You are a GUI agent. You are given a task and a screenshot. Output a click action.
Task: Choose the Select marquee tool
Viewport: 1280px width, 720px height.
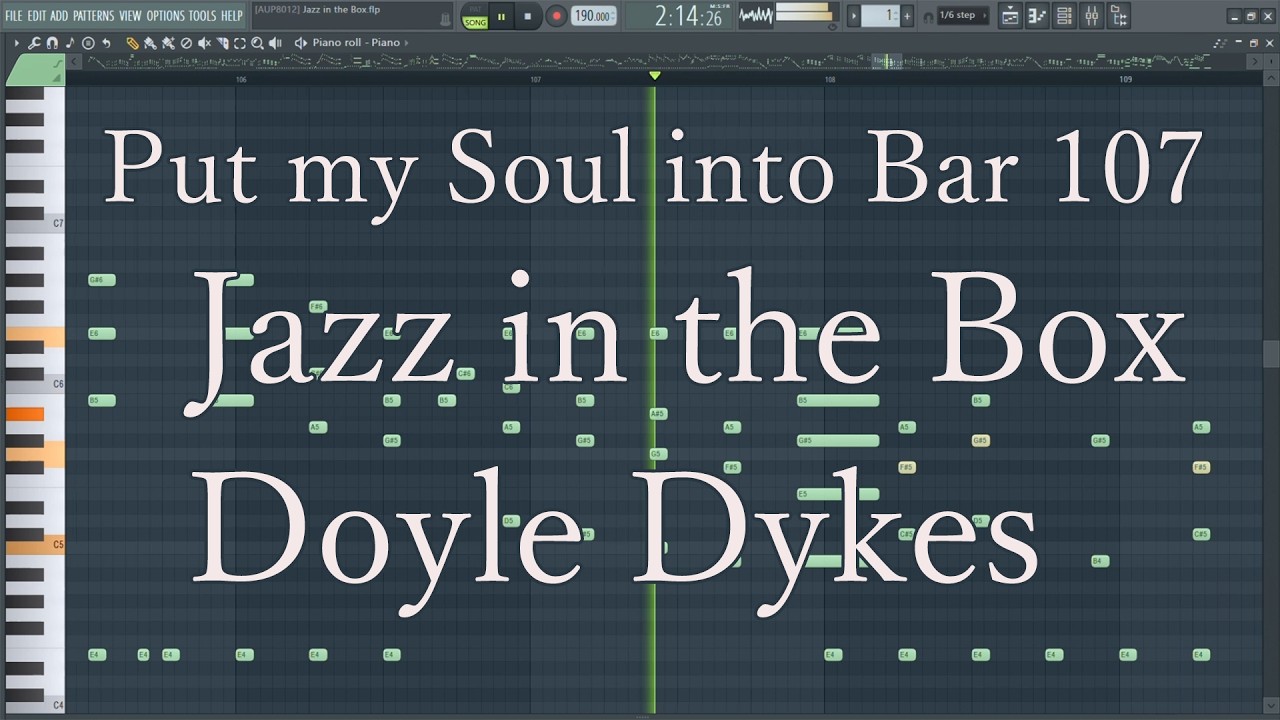pyautogui.click(x=240, y=43)
